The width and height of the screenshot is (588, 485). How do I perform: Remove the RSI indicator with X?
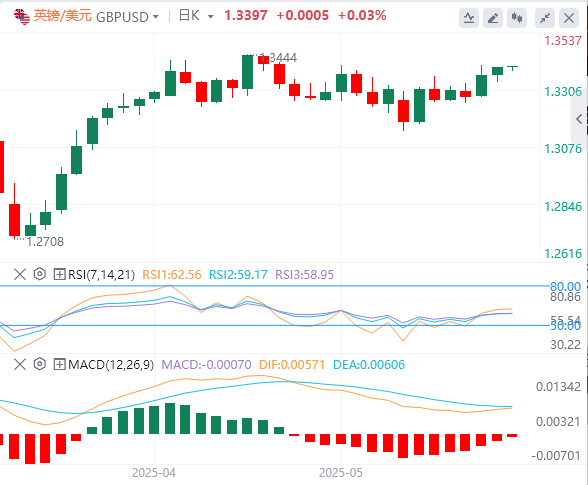click(20, 274)
